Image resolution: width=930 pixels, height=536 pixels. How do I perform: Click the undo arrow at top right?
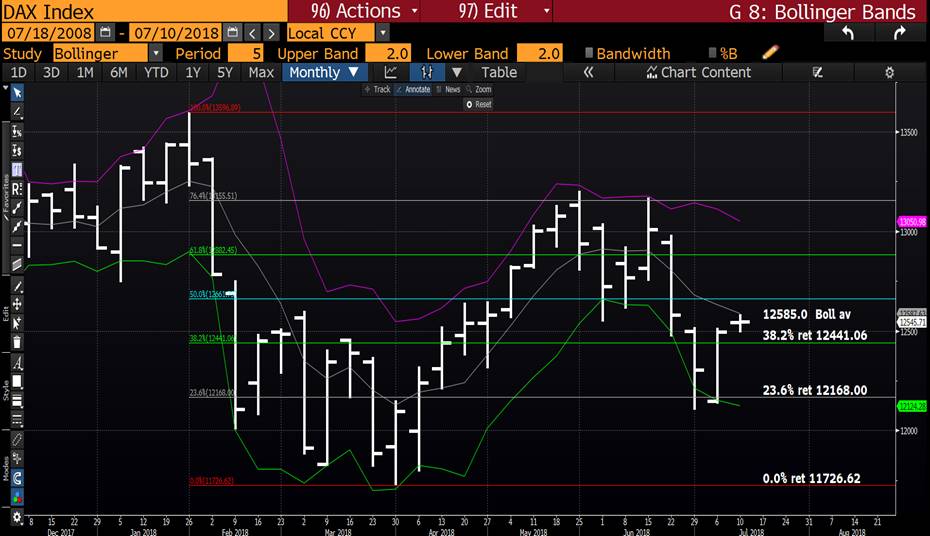pos(848,33)
